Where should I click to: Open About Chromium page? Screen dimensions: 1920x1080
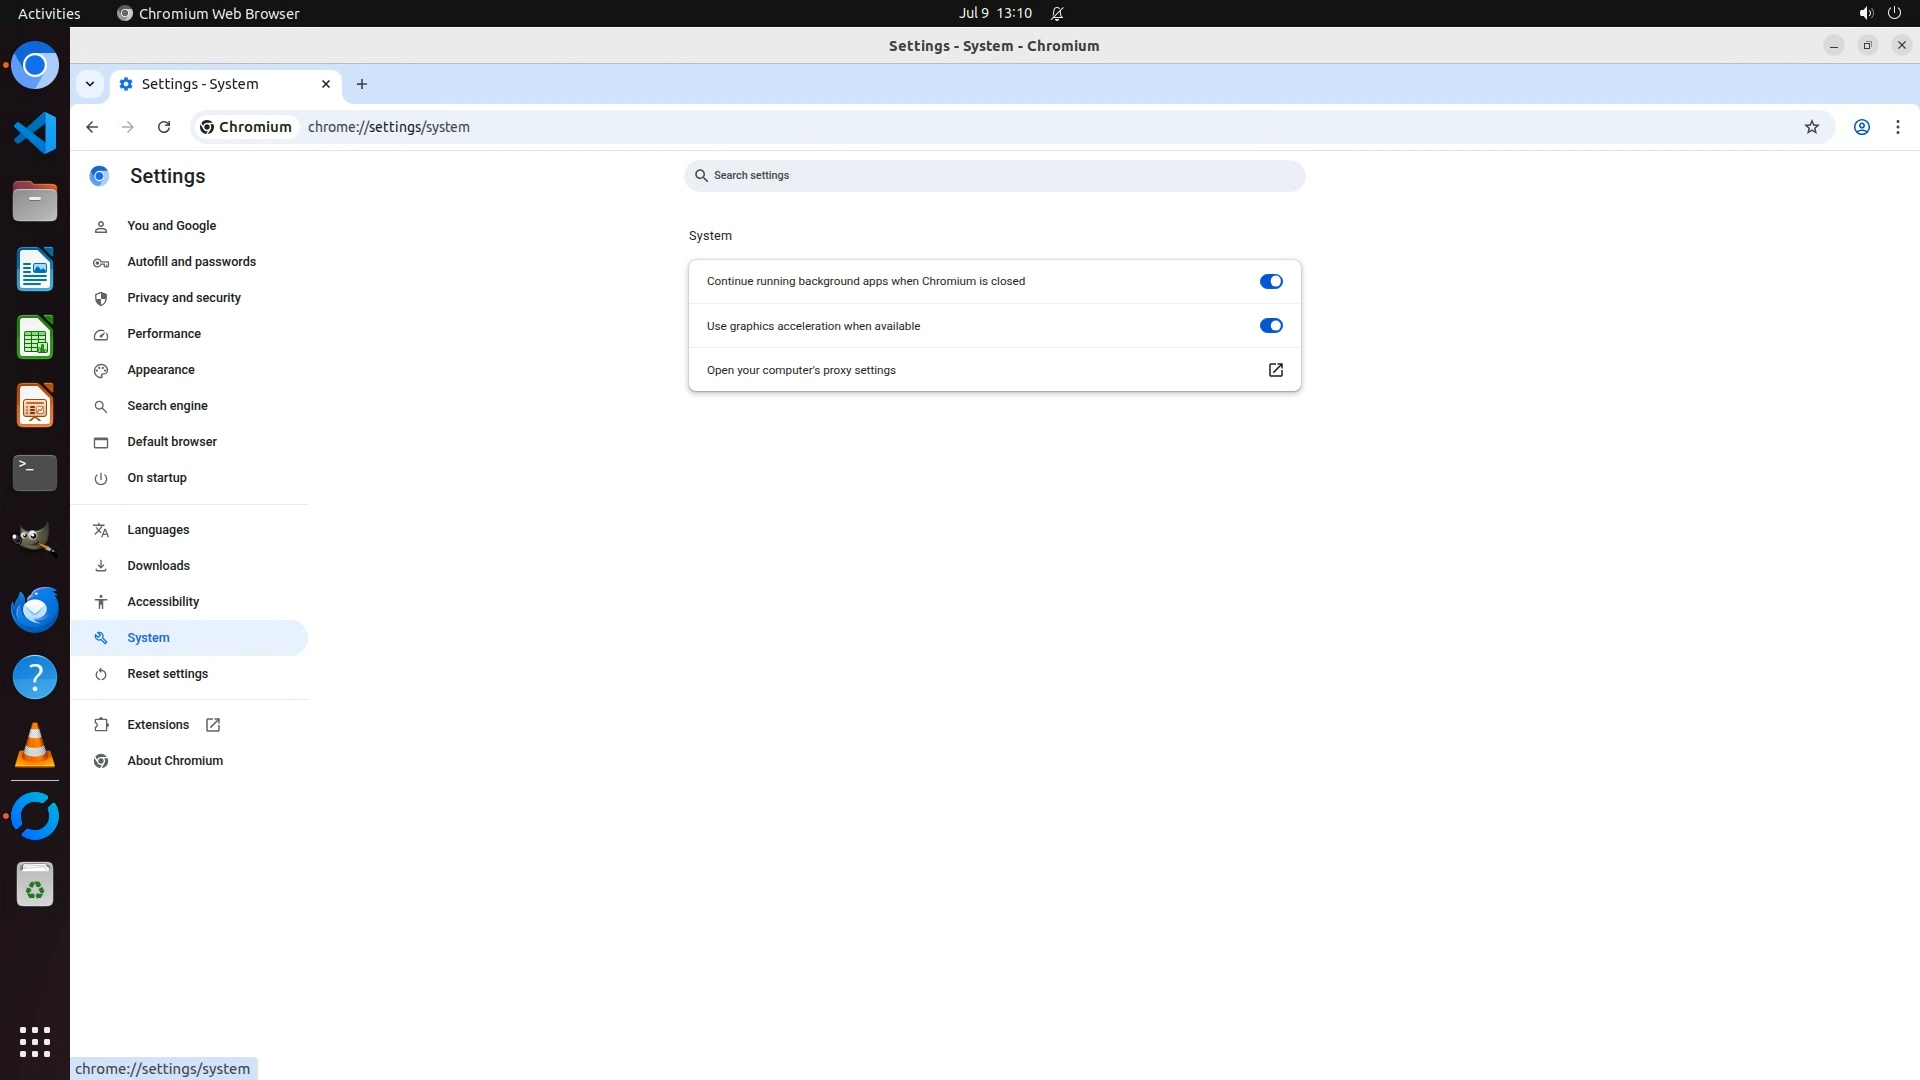(175, 761)
